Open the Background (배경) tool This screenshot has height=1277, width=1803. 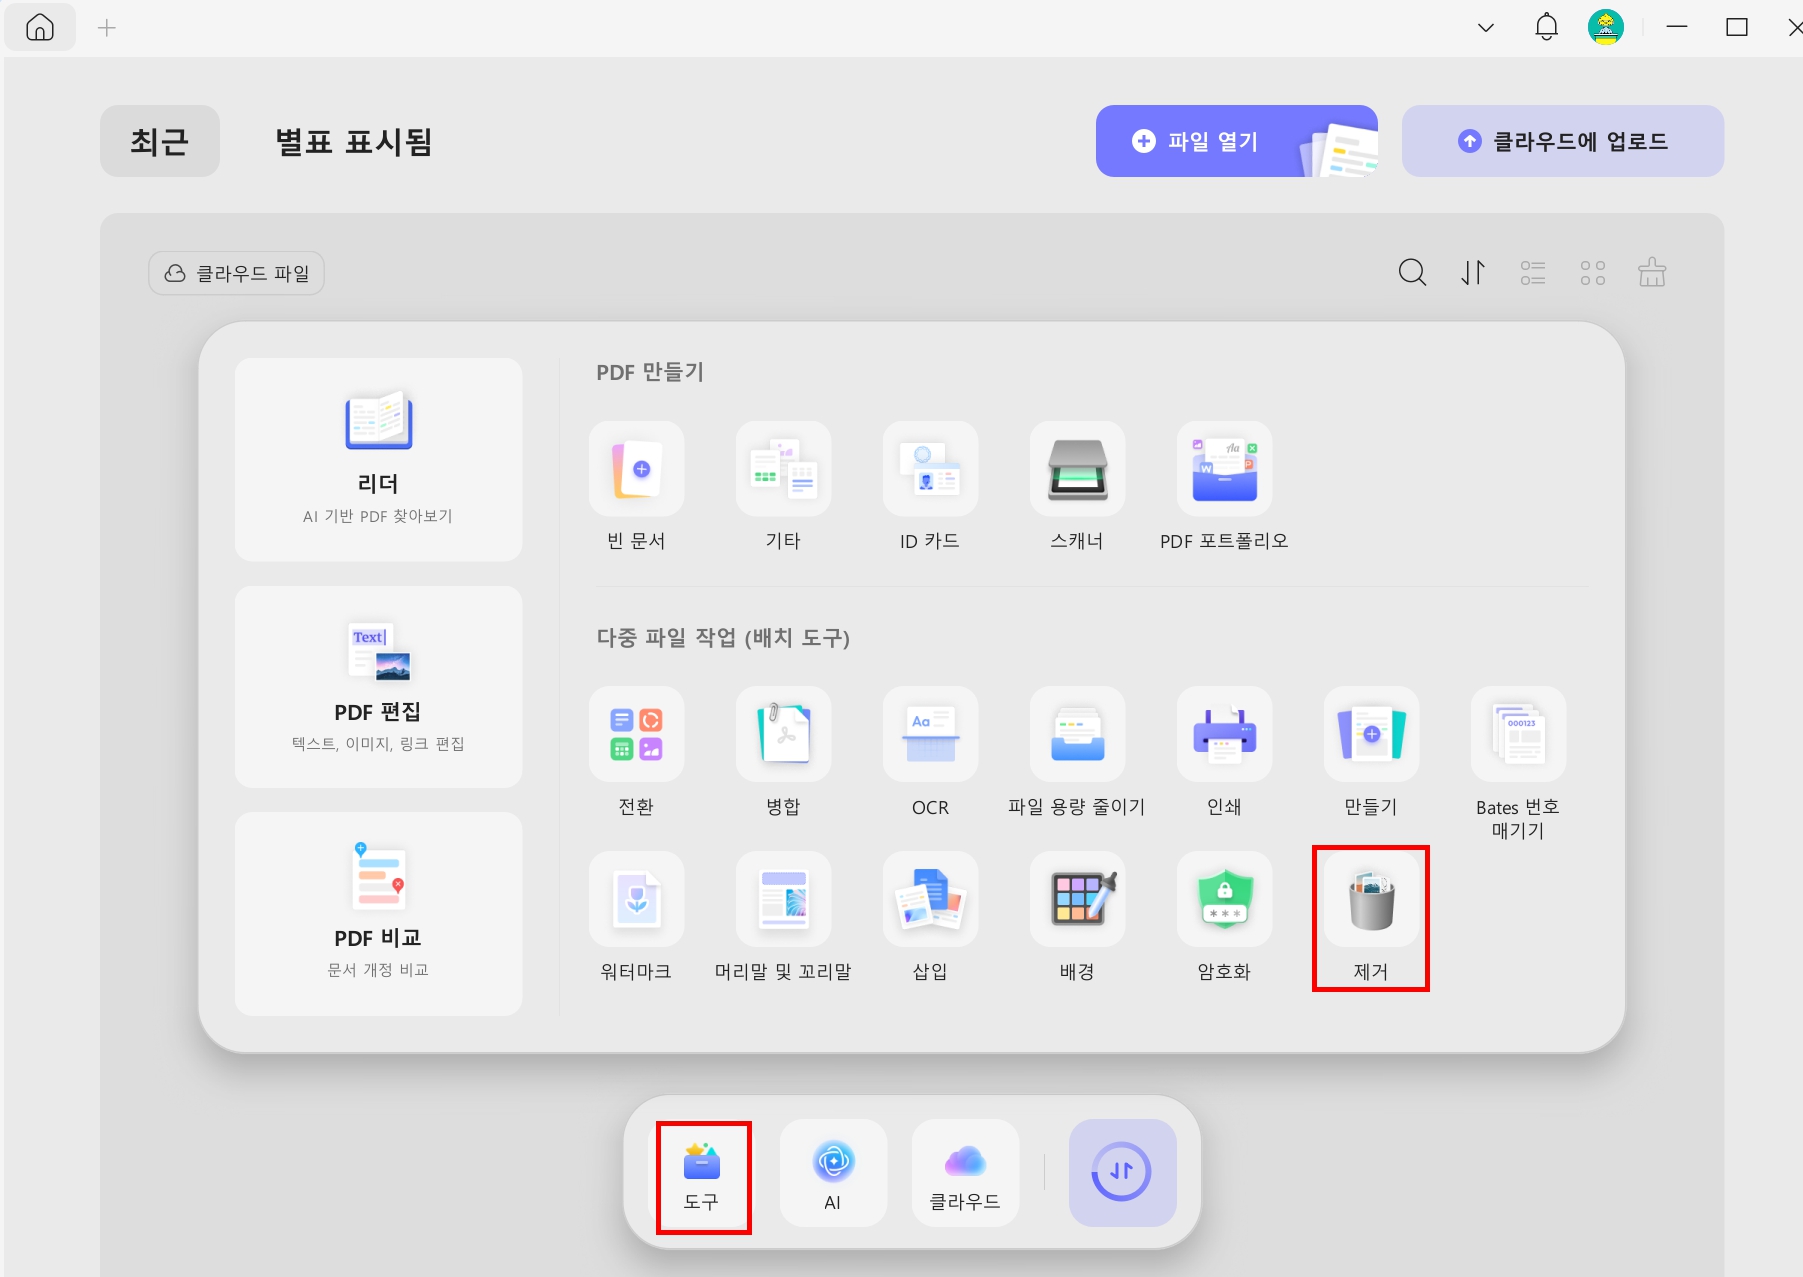point(1077,899)
